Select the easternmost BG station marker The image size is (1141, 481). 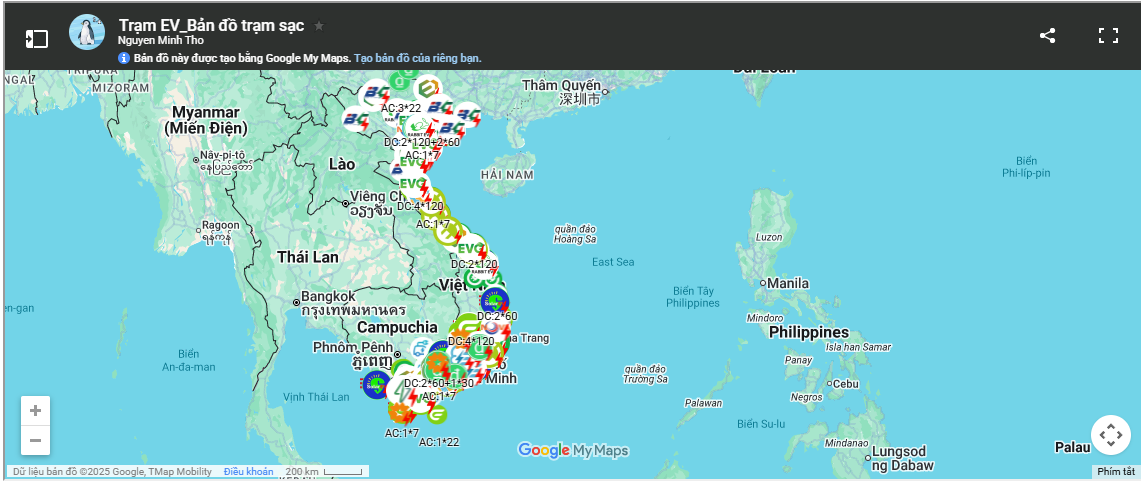coord(469,115)
